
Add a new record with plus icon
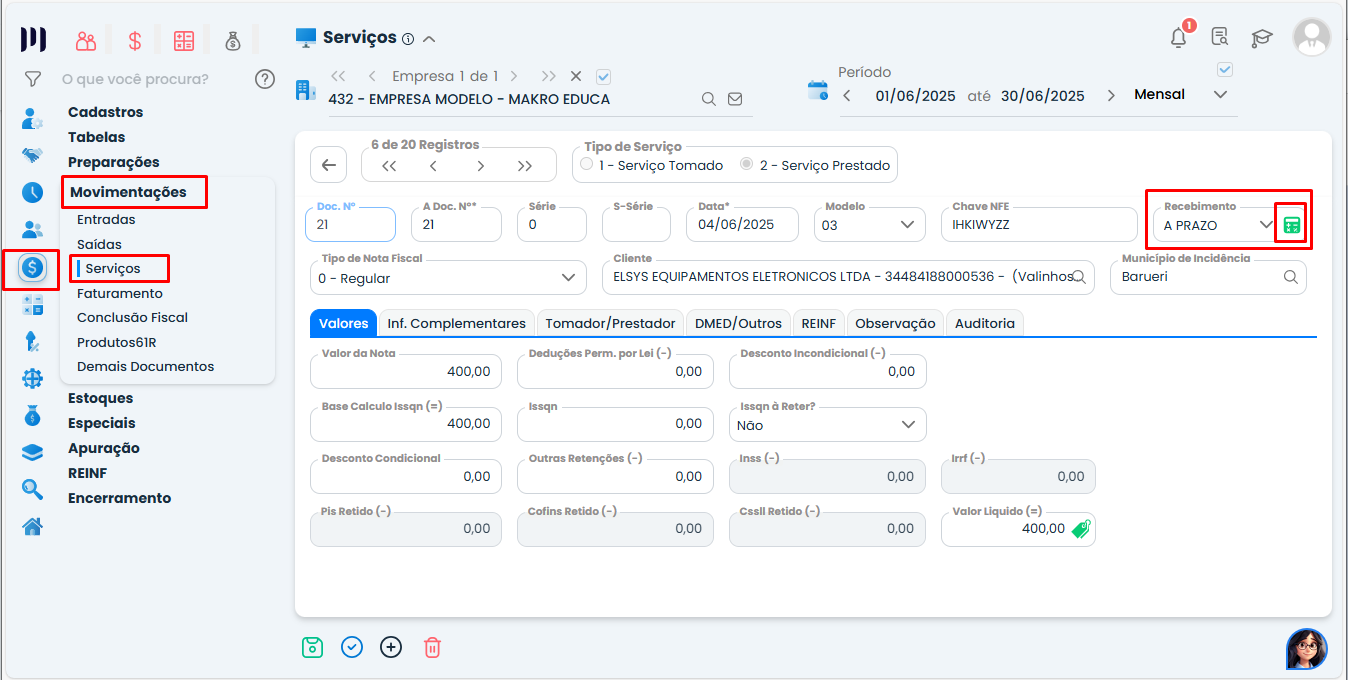pos(391,647)
